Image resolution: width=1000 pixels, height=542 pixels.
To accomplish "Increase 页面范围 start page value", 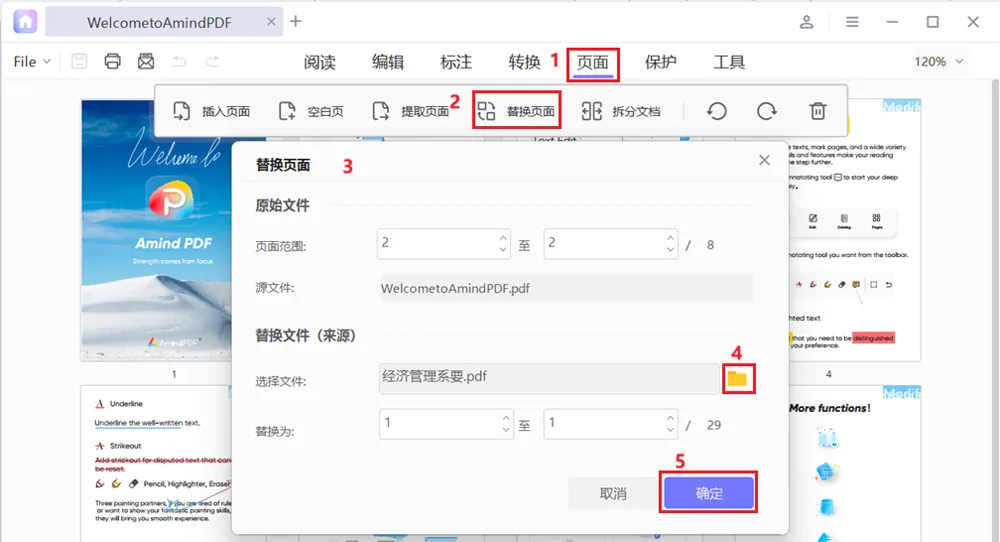I will coord(503,237).
